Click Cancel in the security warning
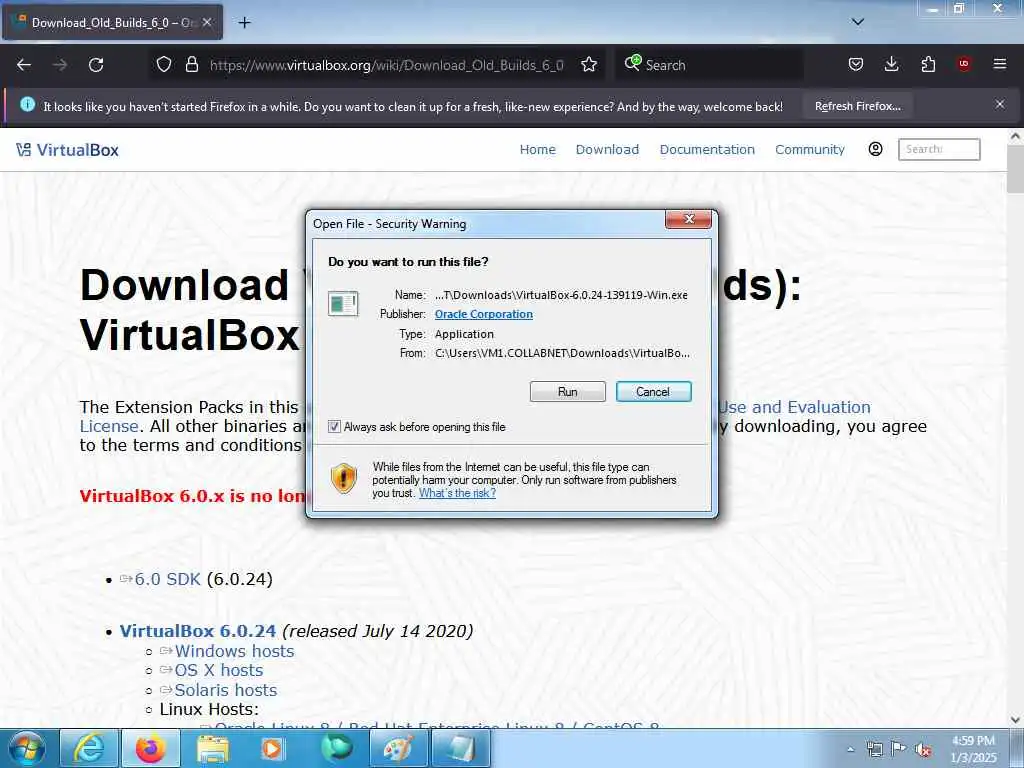Screen dimensions: 1024x768 coord(653,392)
